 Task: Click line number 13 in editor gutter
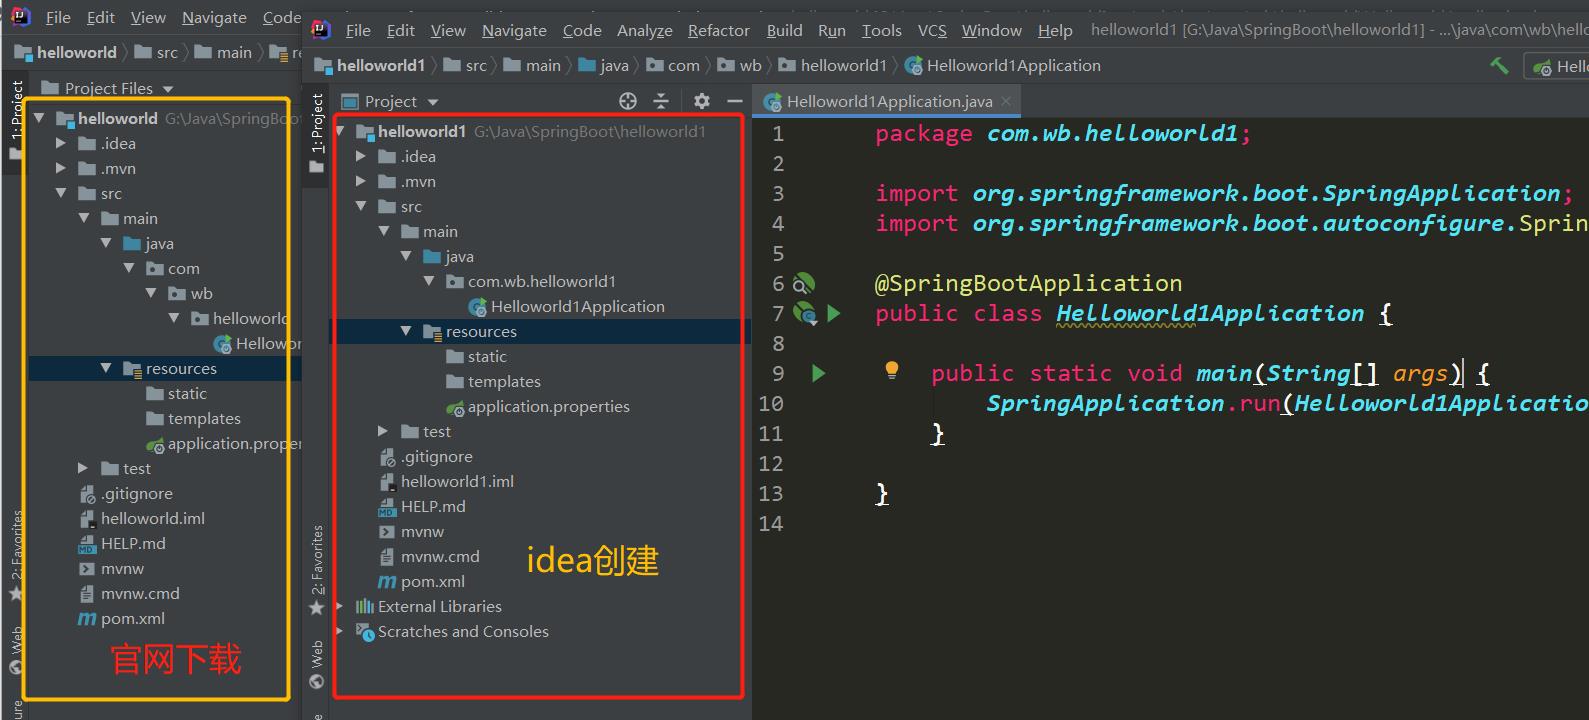point(771,494)
